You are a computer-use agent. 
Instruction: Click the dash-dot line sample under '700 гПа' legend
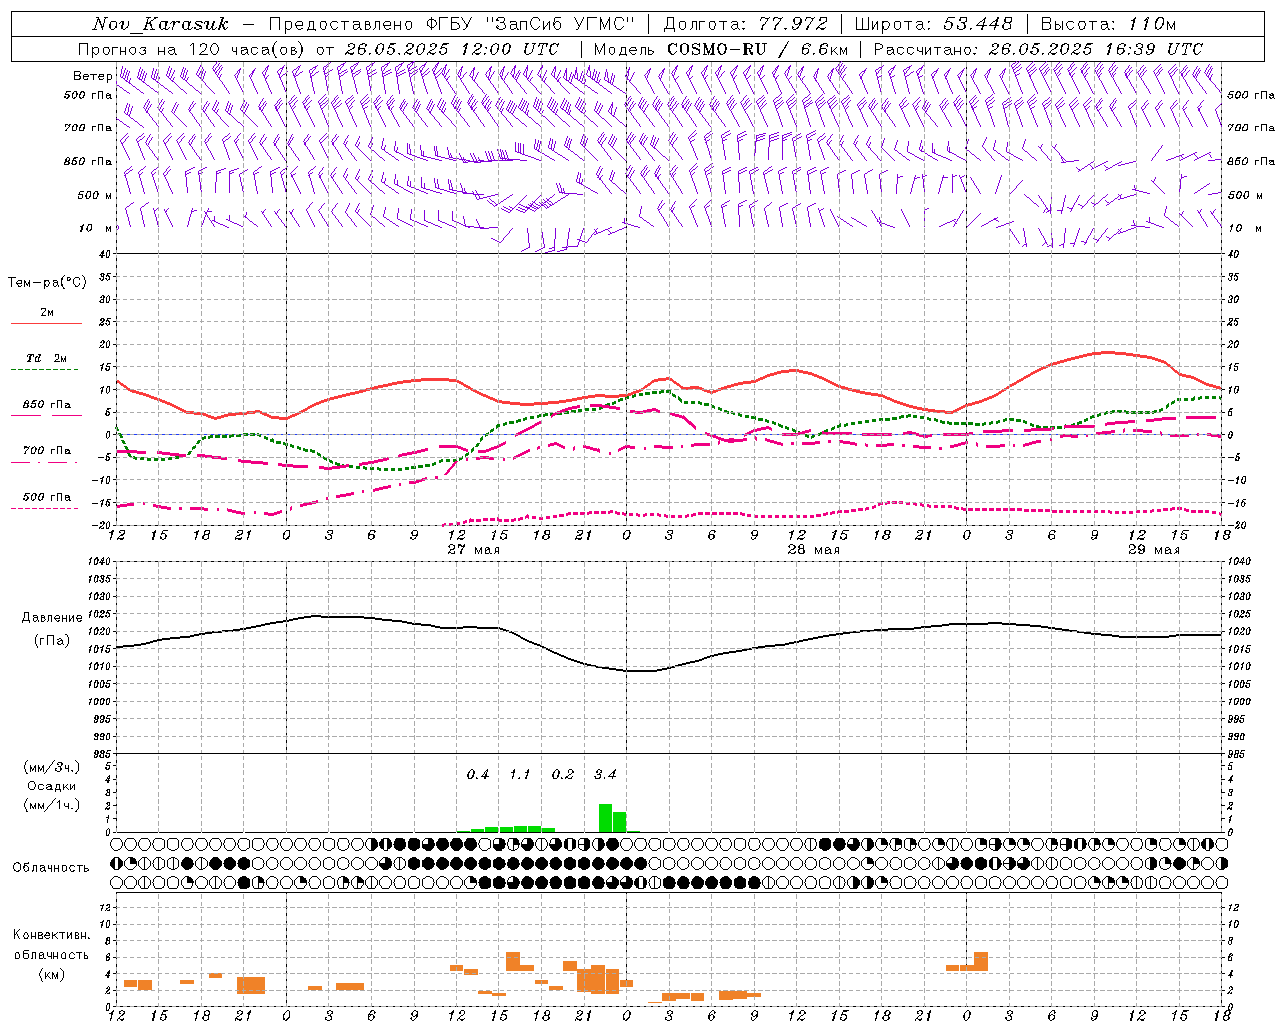(x=46, y=463)
